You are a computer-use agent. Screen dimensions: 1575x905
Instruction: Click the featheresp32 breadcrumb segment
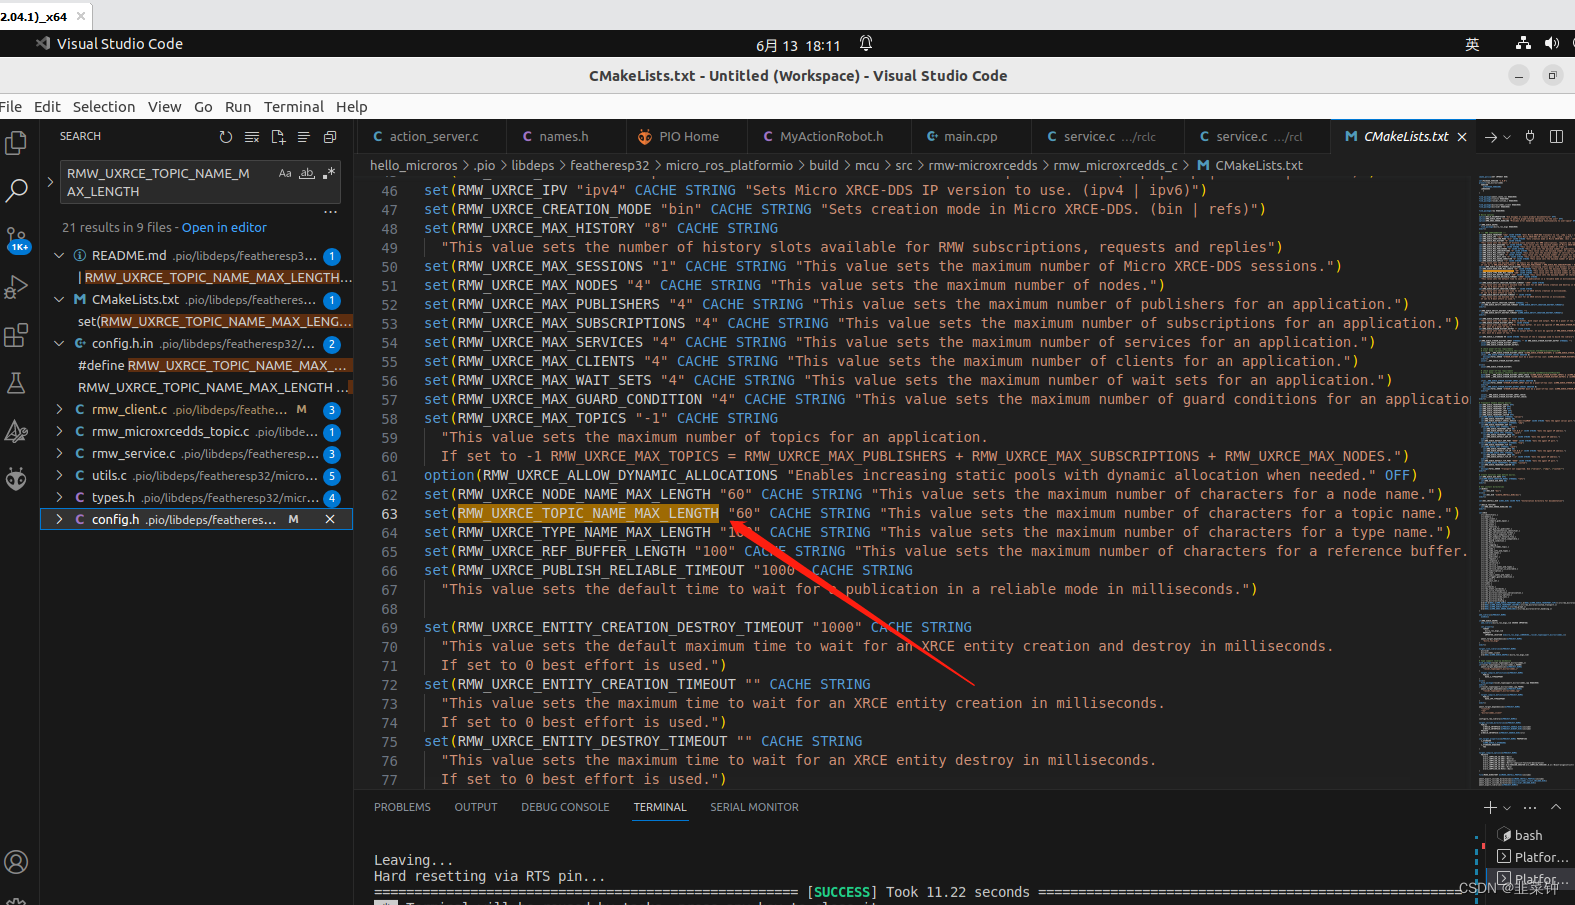609,166
